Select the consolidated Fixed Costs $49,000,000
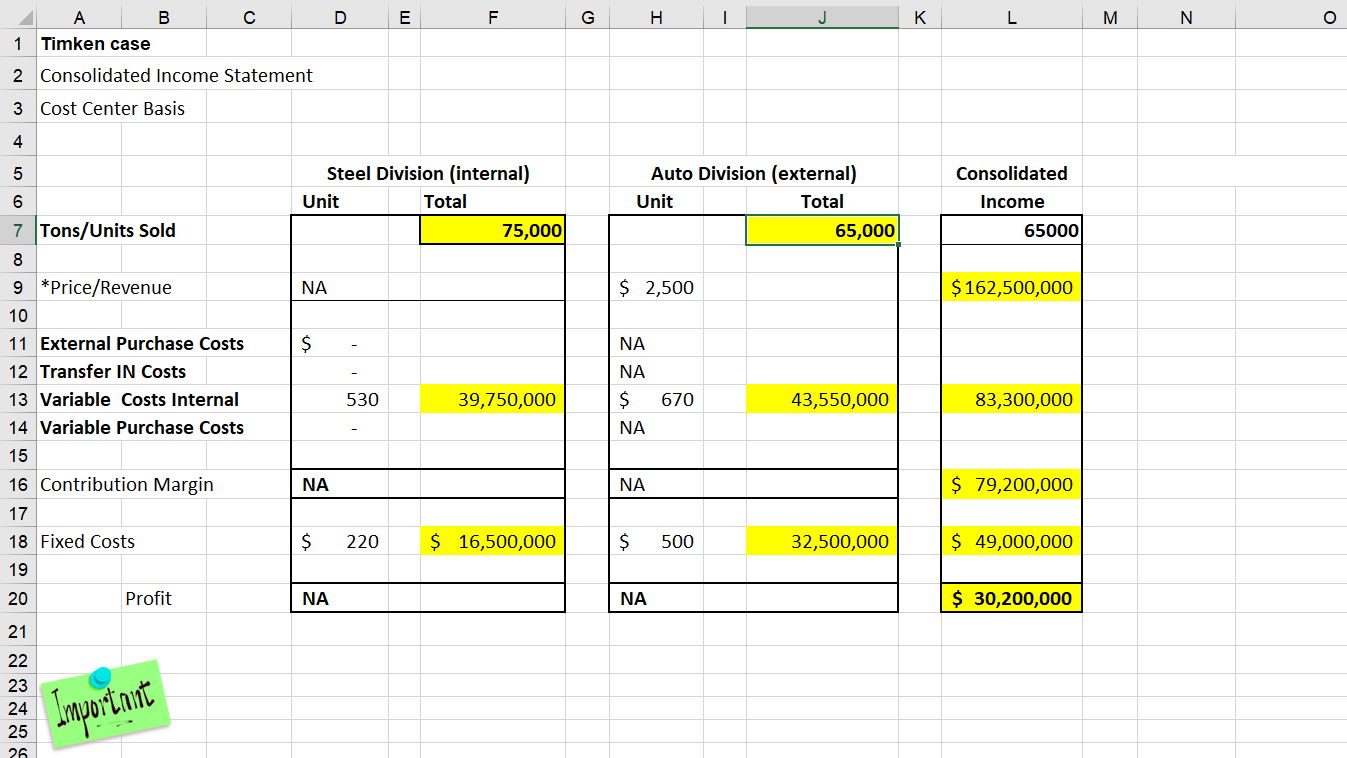Viewport: 1347px width, 758px height. point(1011,540)
